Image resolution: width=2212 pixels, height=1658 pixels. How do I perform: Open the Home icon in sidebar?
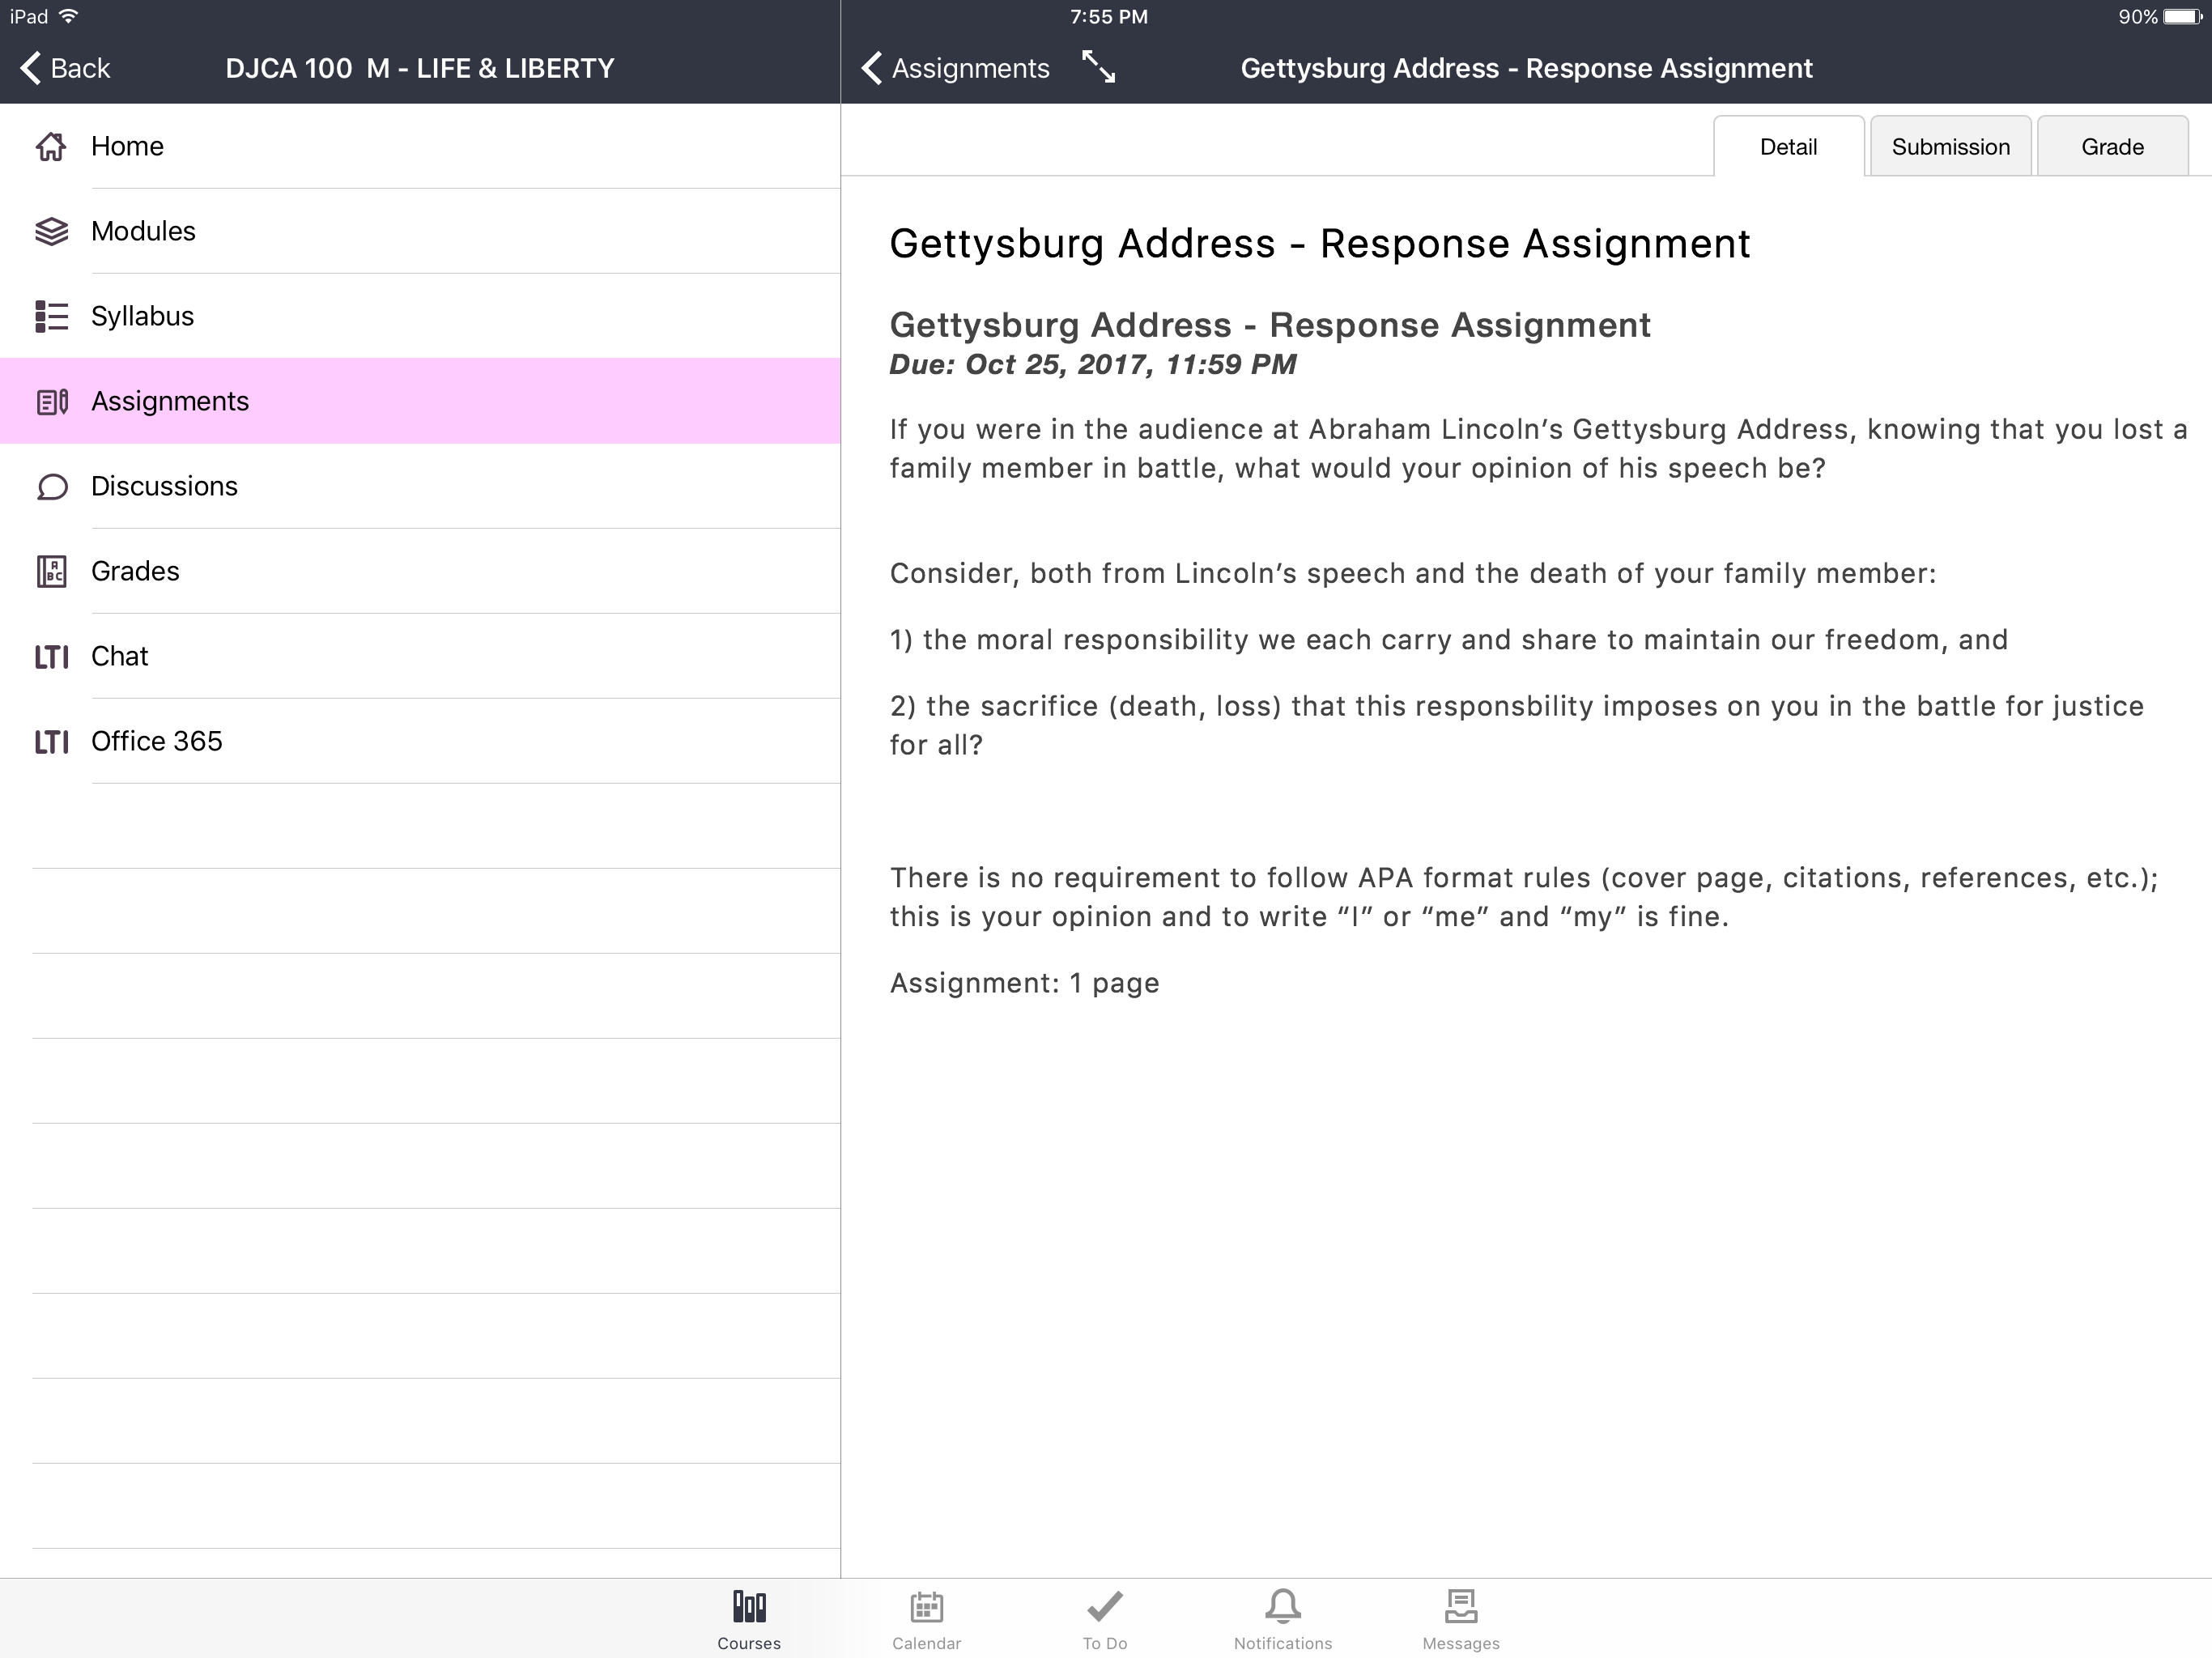51,146
